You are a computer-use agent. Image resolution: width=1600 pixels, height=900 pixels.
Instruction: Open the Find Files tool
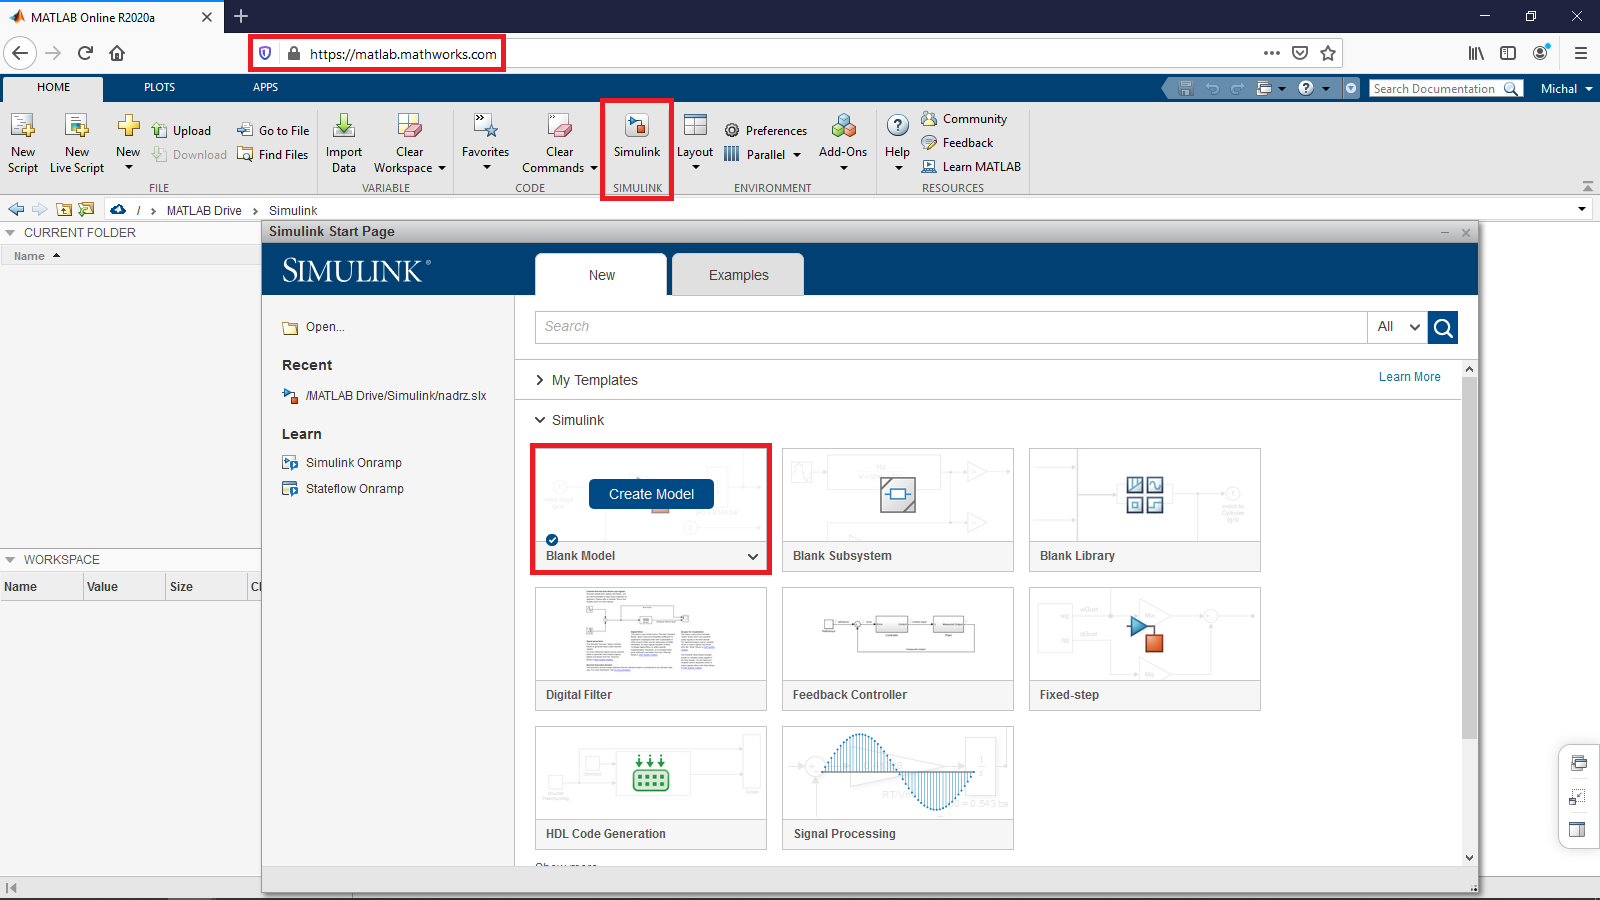tap(273, 154)
